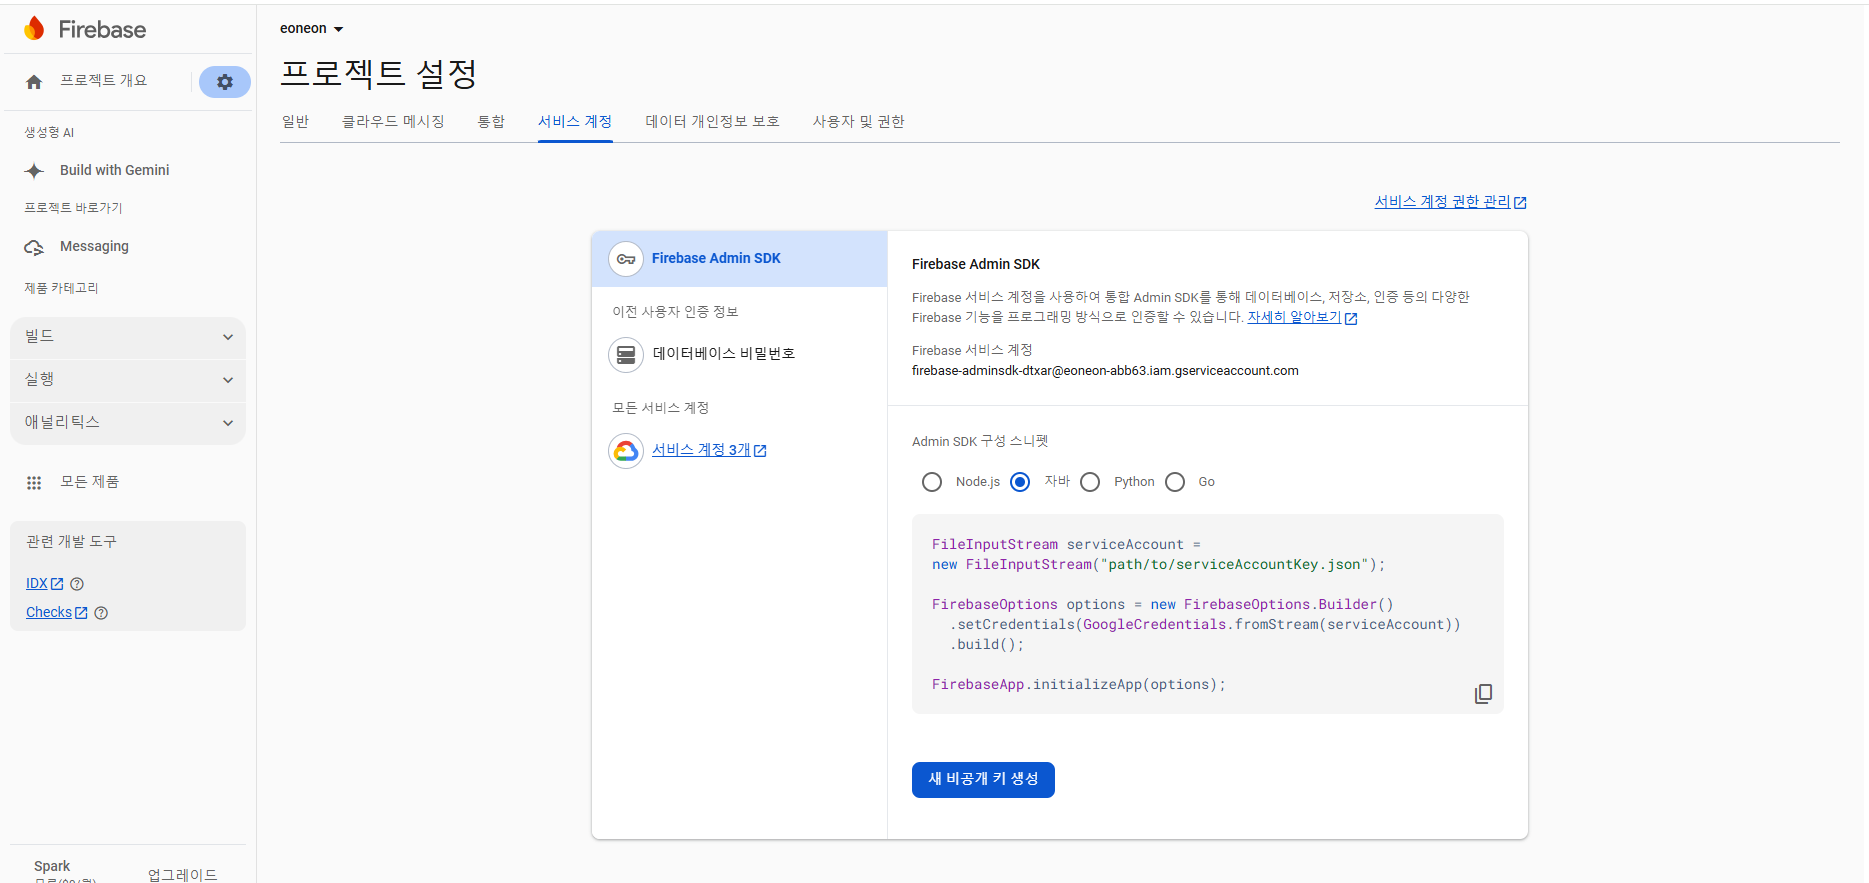Screen dimensions: 1869x883
Task: Click the service account email address text
Action: coord(1105,371)
